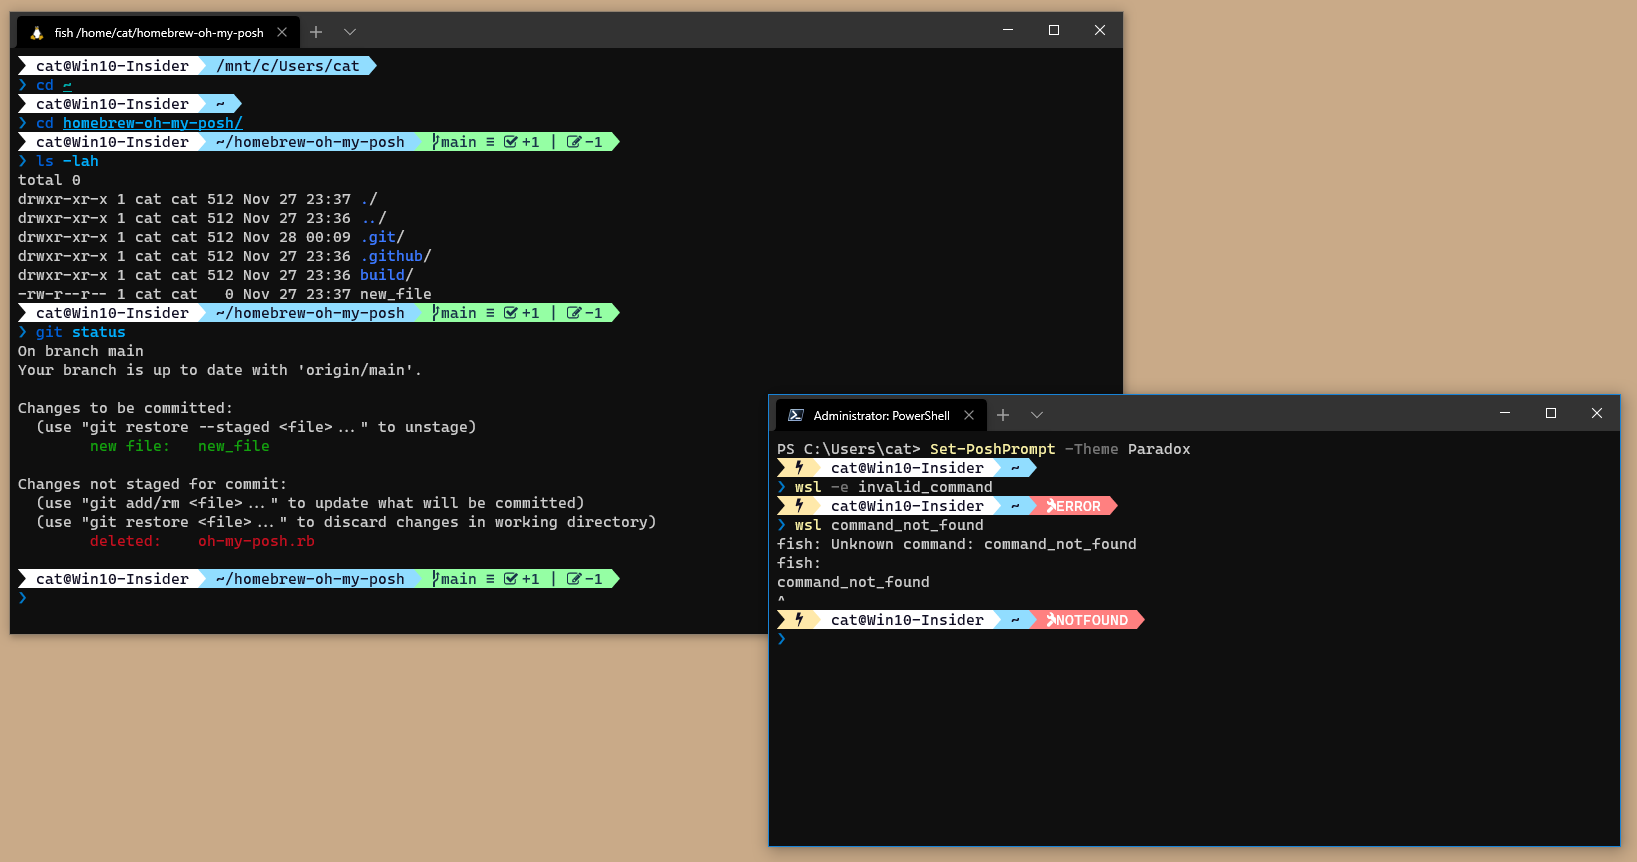Click 'On branch main' output line
Screen dimensions: 1637x862
81,351
